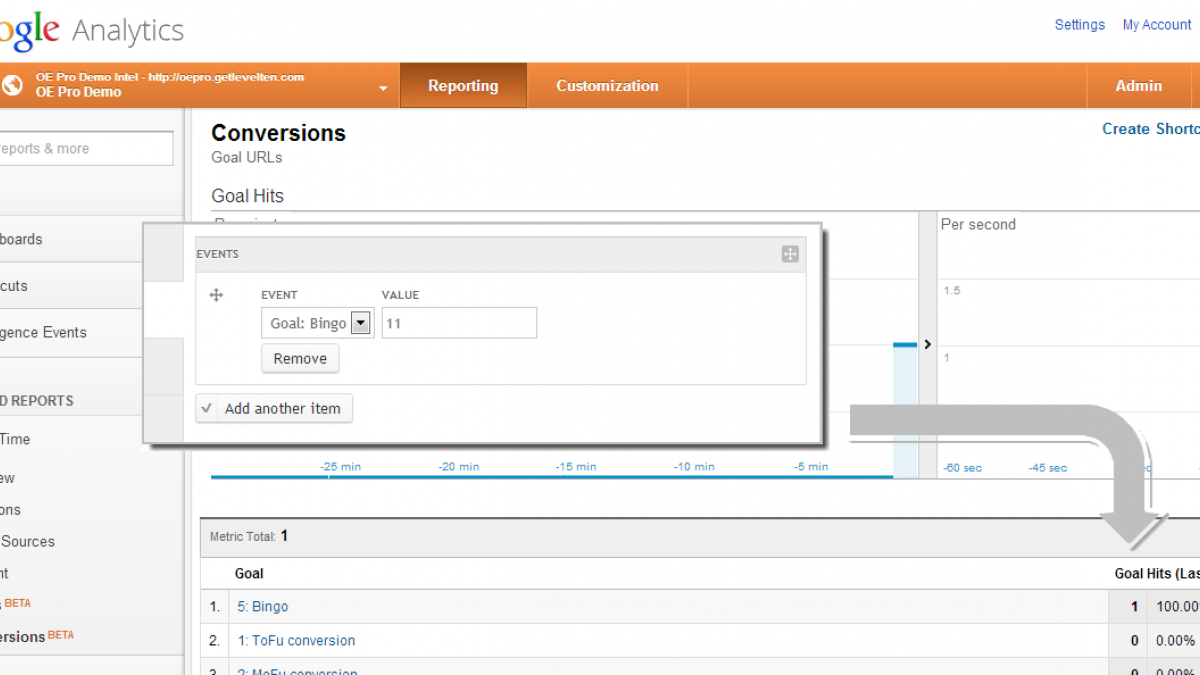
Task: Click the Create Shortcut link
Action: (x=1150, y=129)
